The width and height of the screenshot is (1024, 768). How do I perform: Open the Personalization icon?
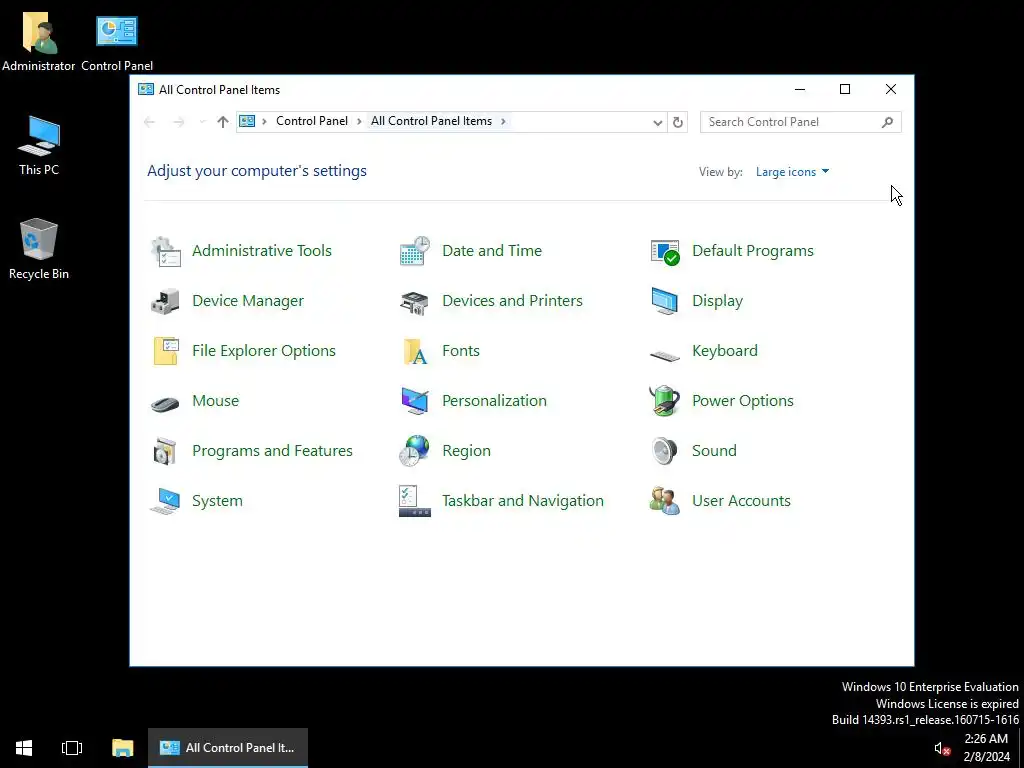[415, 401]
